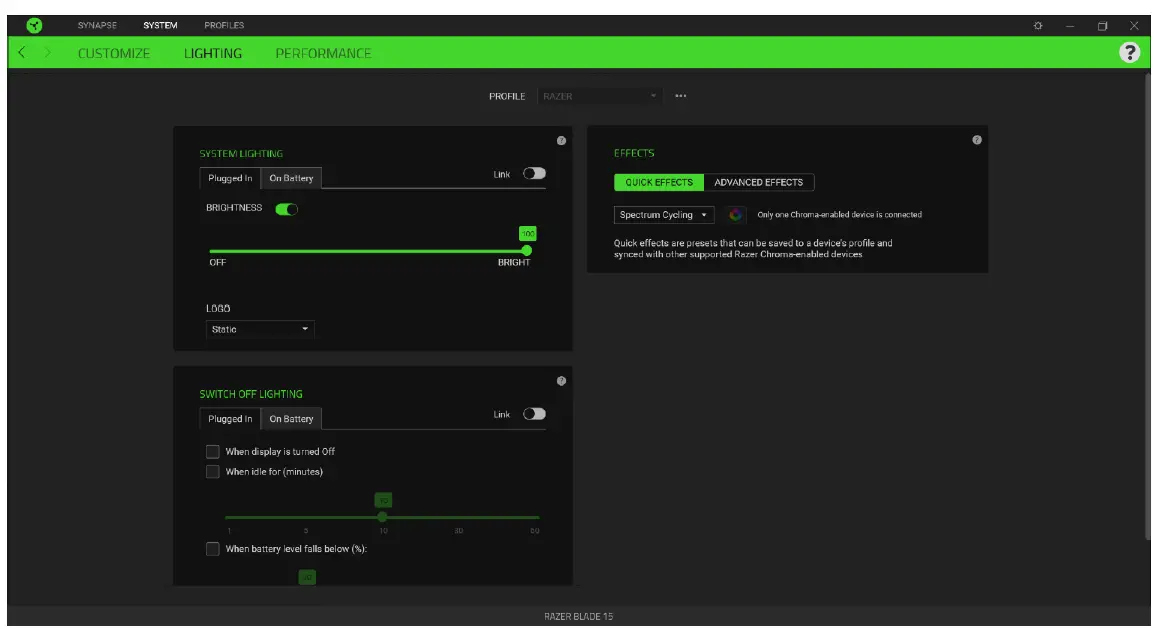This screenshot has width=1176, height=629.
Task: Click the Razer Blade 15 device label
Action: pos(578,616)
